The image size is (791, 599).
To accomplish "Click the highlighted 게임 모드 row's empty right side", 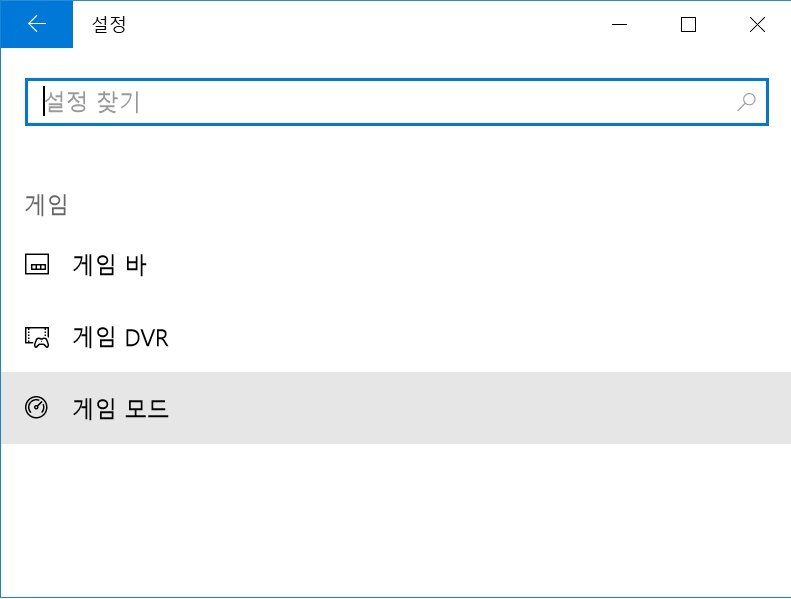I will tap(500, 408).
